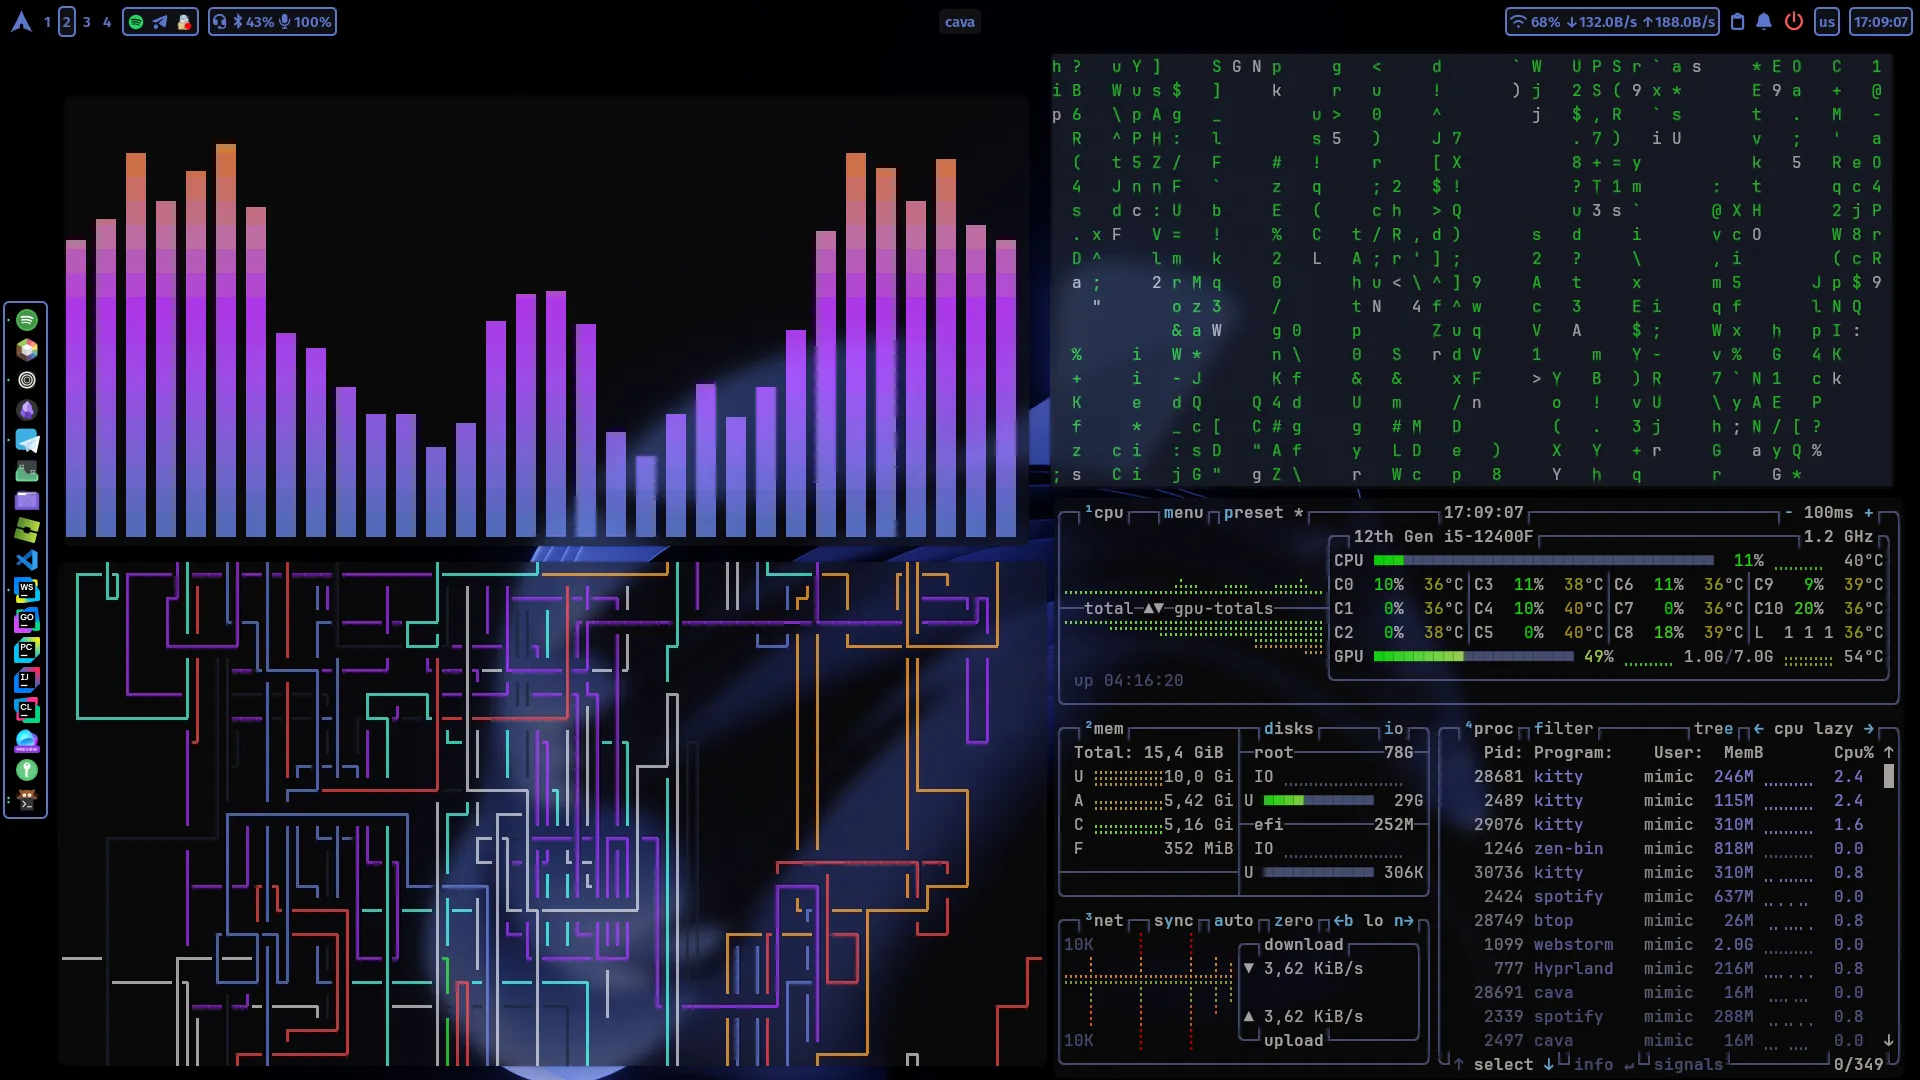The height and width of the screenshot is (1080, 1920).
Task: Toggle the btop net box label
Action: (x=1104, y=921)
